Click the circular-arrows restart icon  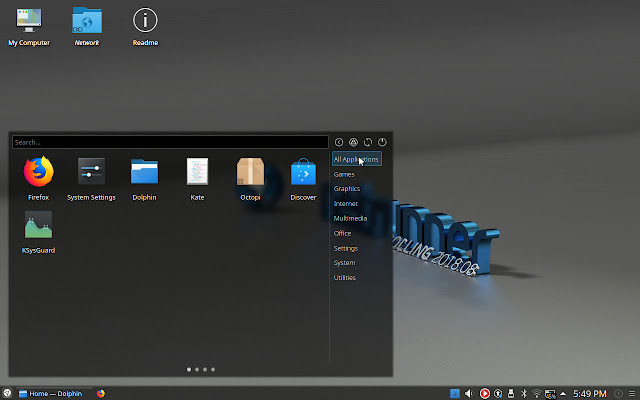pyautogui.click(x=368, y=142)
